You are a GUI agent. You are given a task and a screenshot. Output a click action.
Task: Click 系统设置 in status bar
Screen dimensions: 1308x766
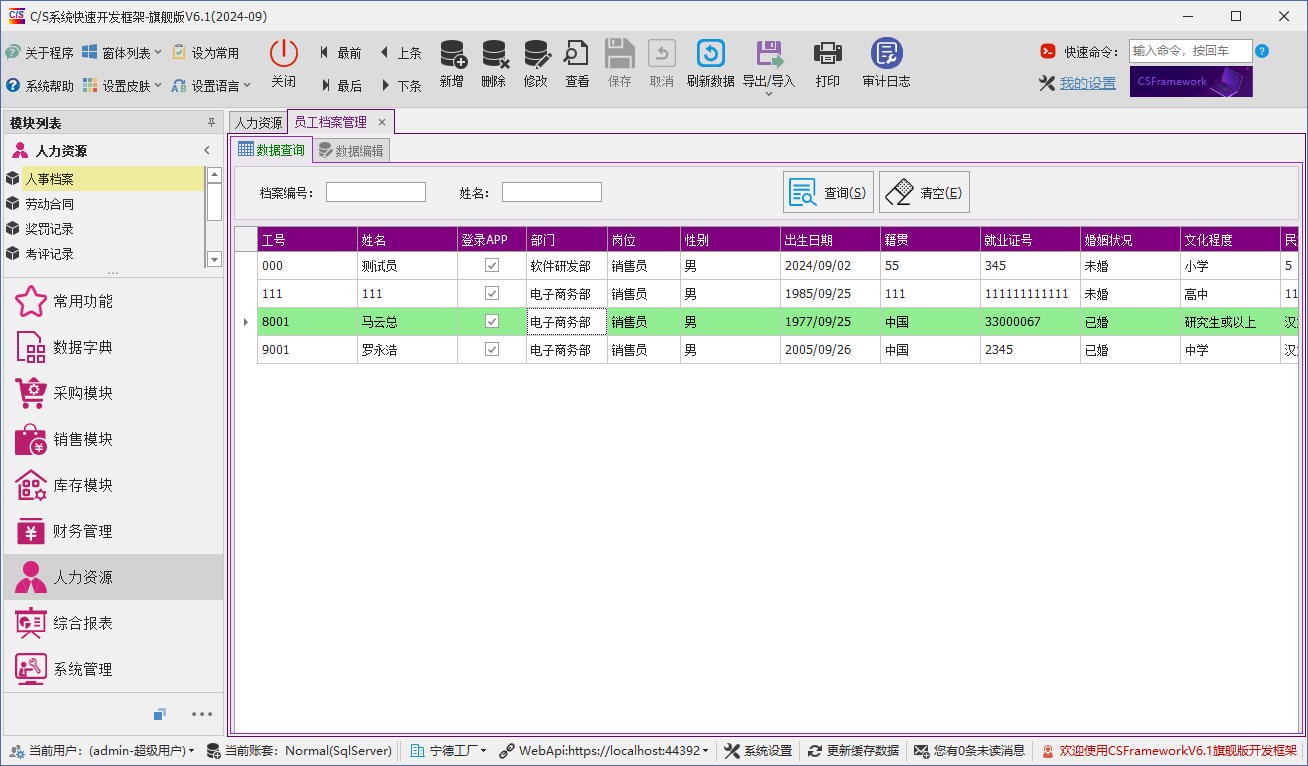(759, 750)
